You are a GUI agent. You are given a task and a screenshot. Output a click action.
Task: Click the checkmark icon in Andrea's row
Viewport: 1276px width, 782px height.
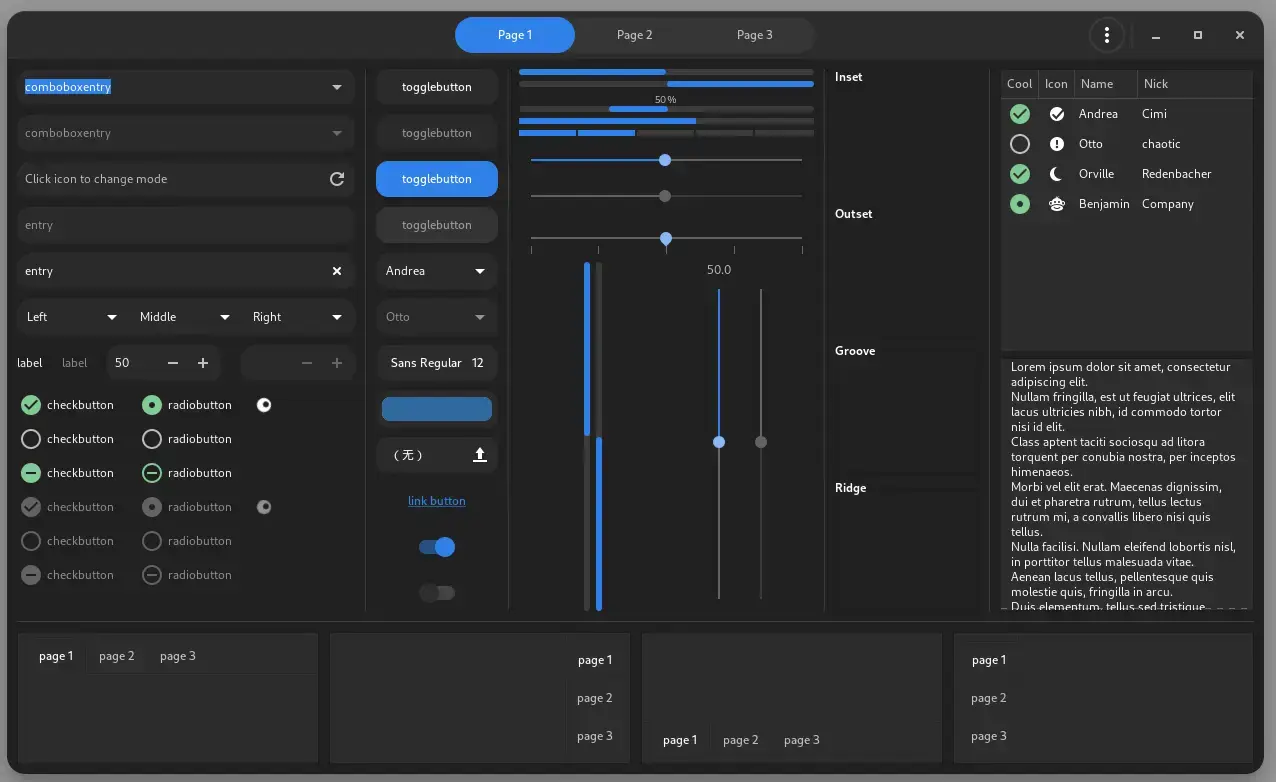(x=1057, y=114)
